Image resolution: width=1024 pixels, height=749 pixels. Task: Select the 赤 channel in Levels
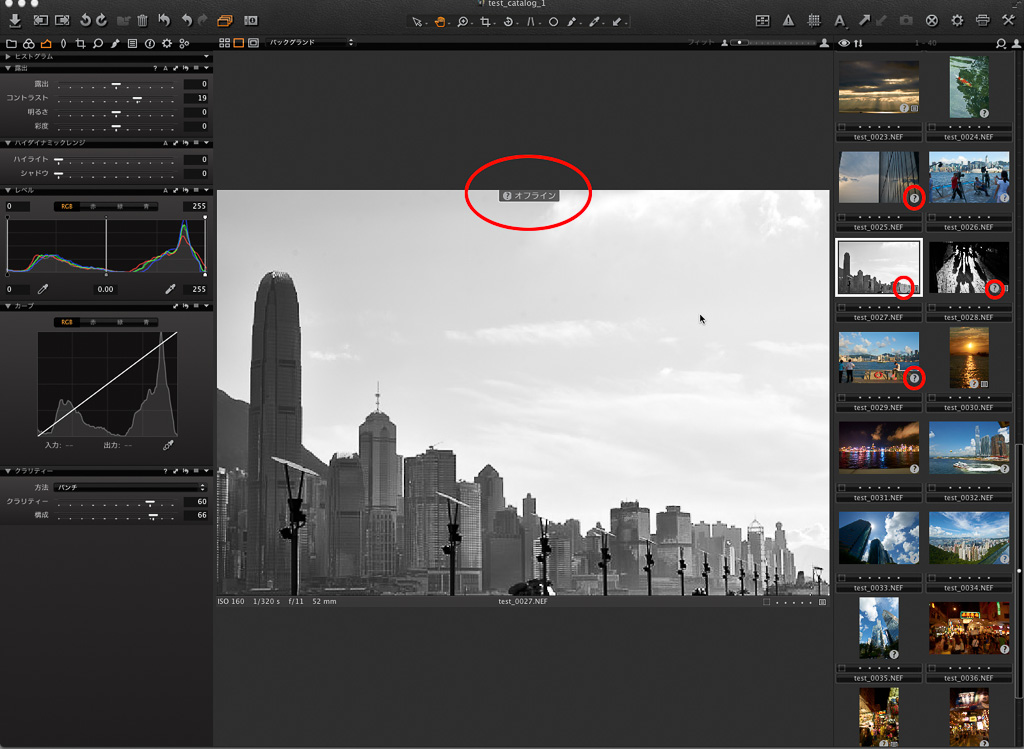pyautogui.click(x=93, y=206)
